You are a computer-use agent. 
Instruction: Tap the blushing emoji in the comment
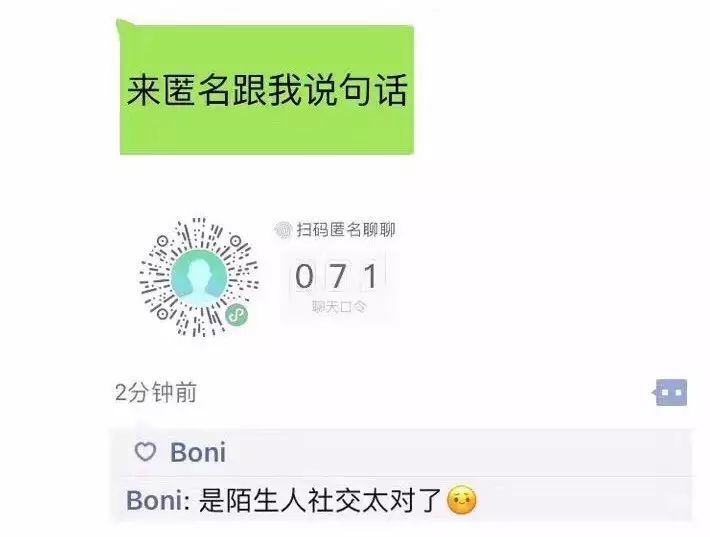coord(461,501)
